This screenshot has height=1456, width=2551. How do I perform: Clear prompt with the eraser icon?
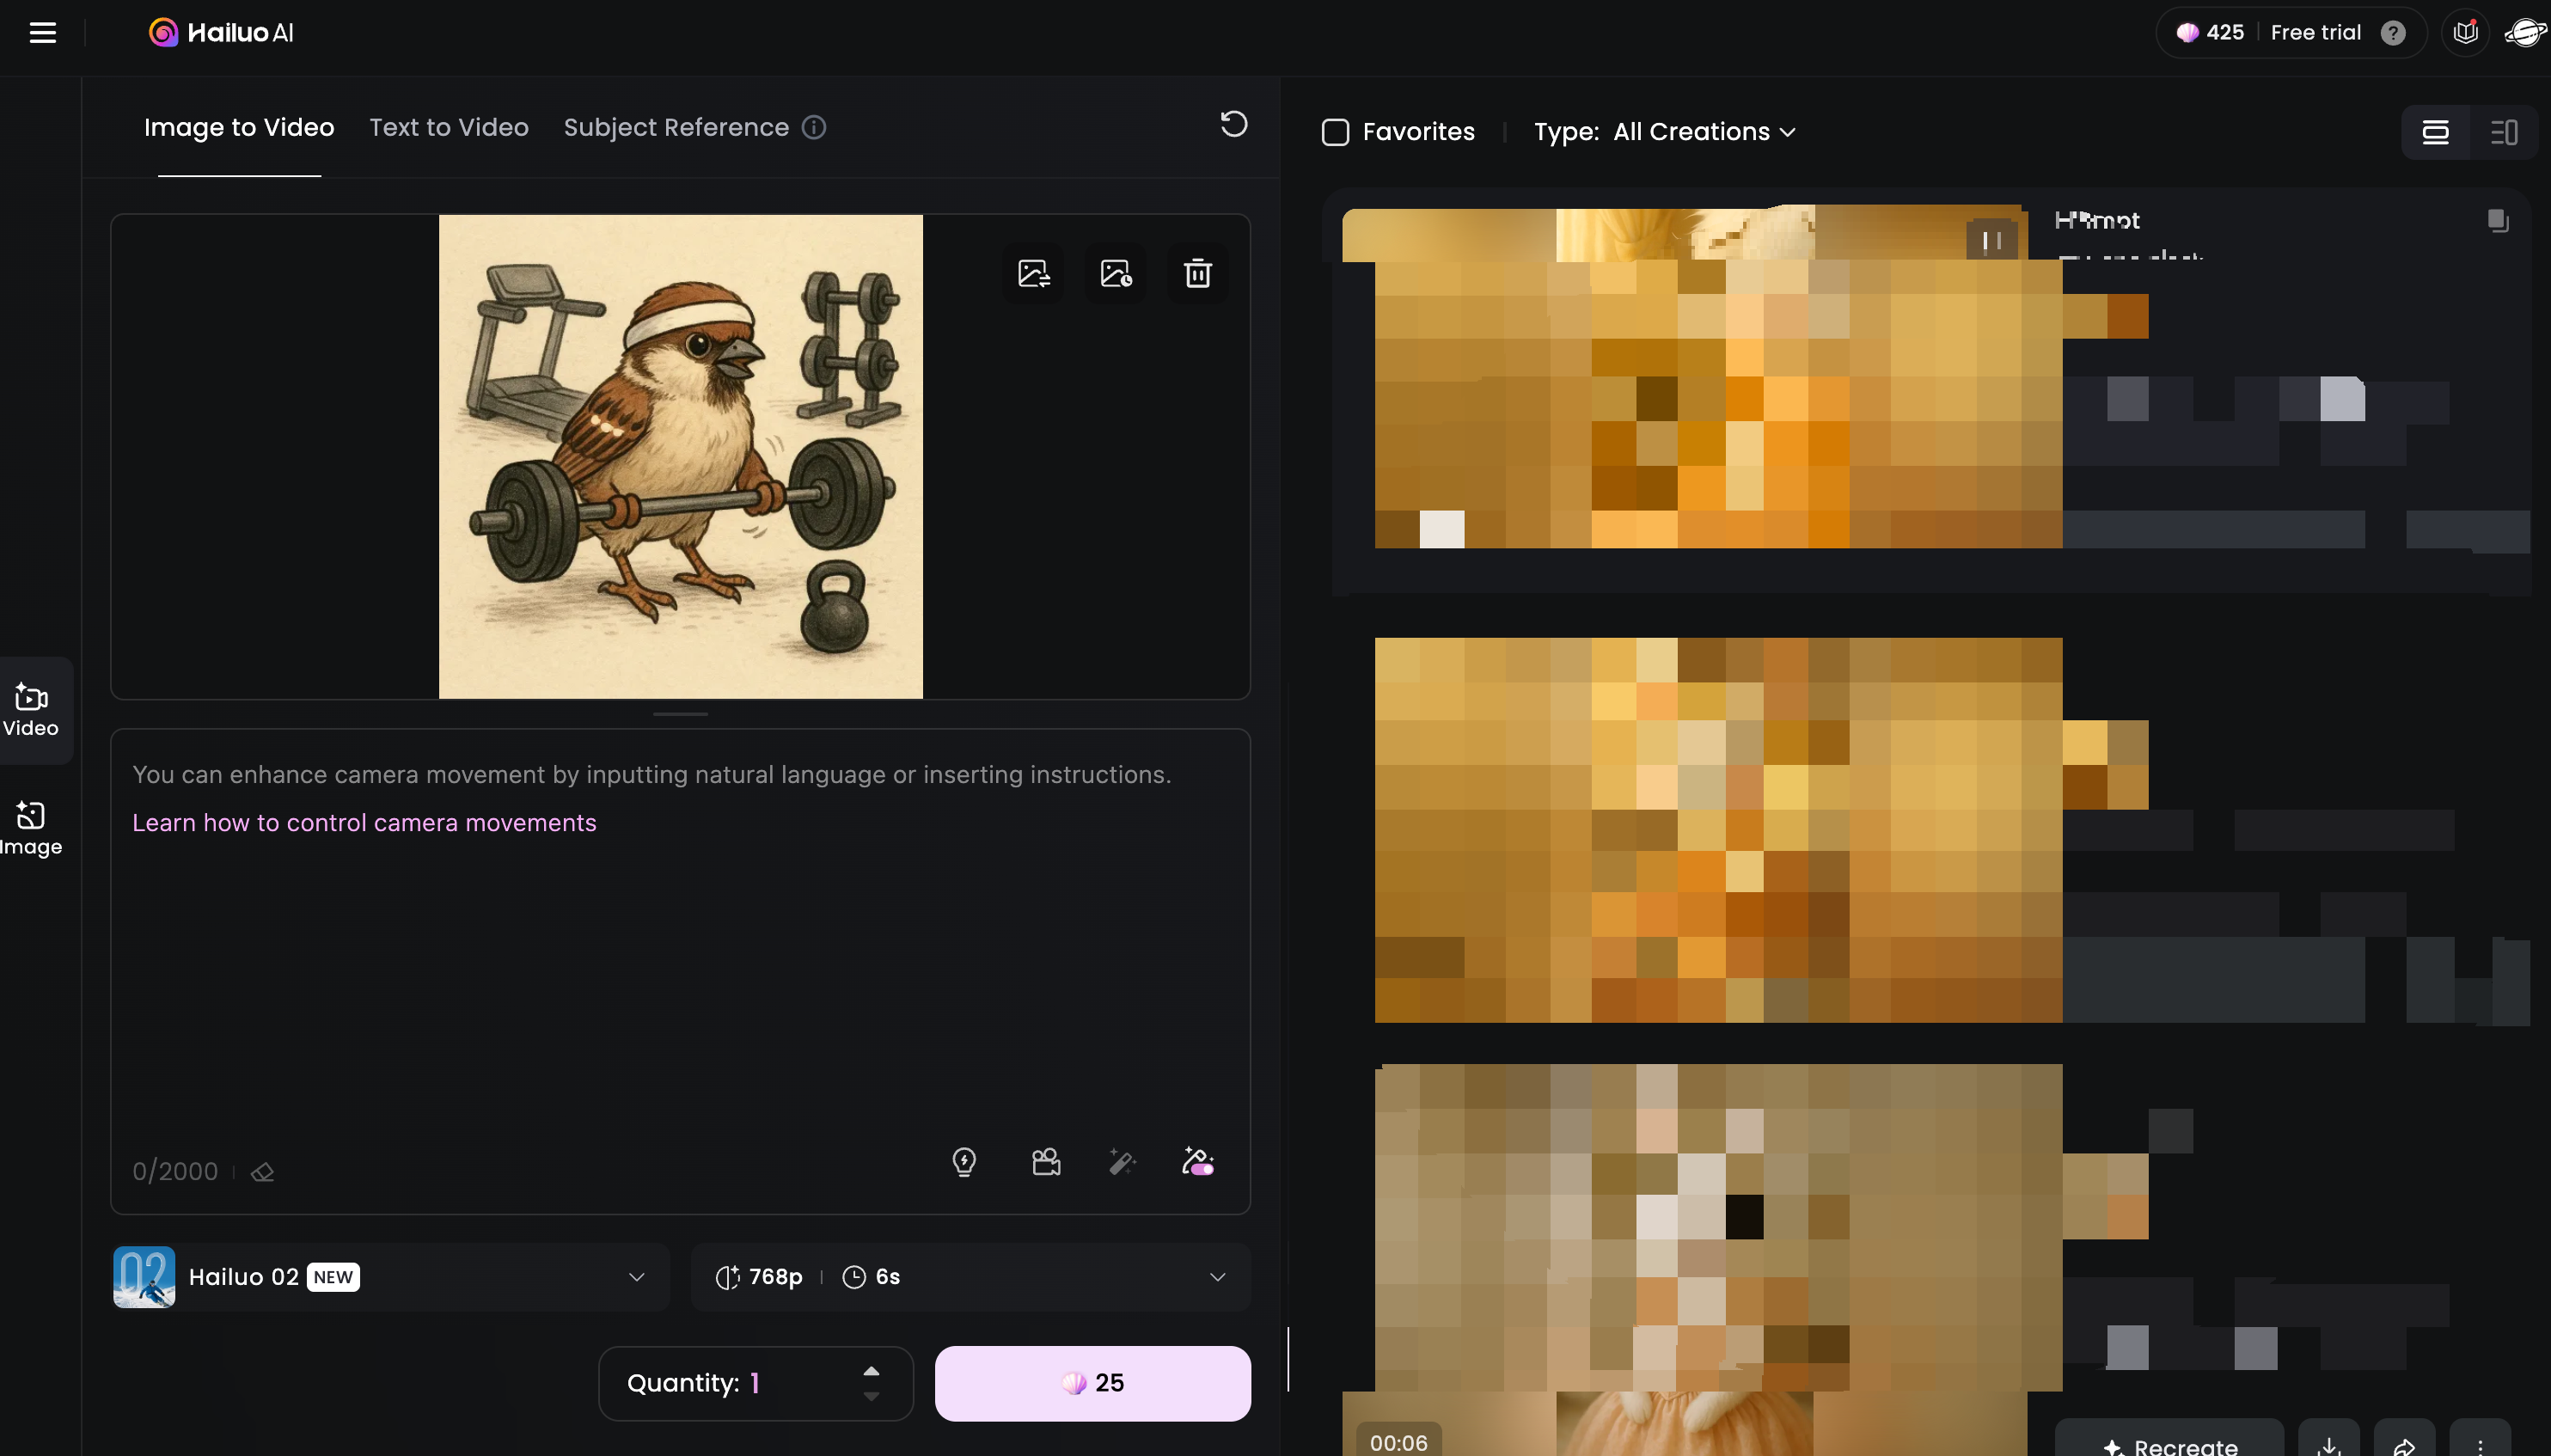click(262, 1172)
